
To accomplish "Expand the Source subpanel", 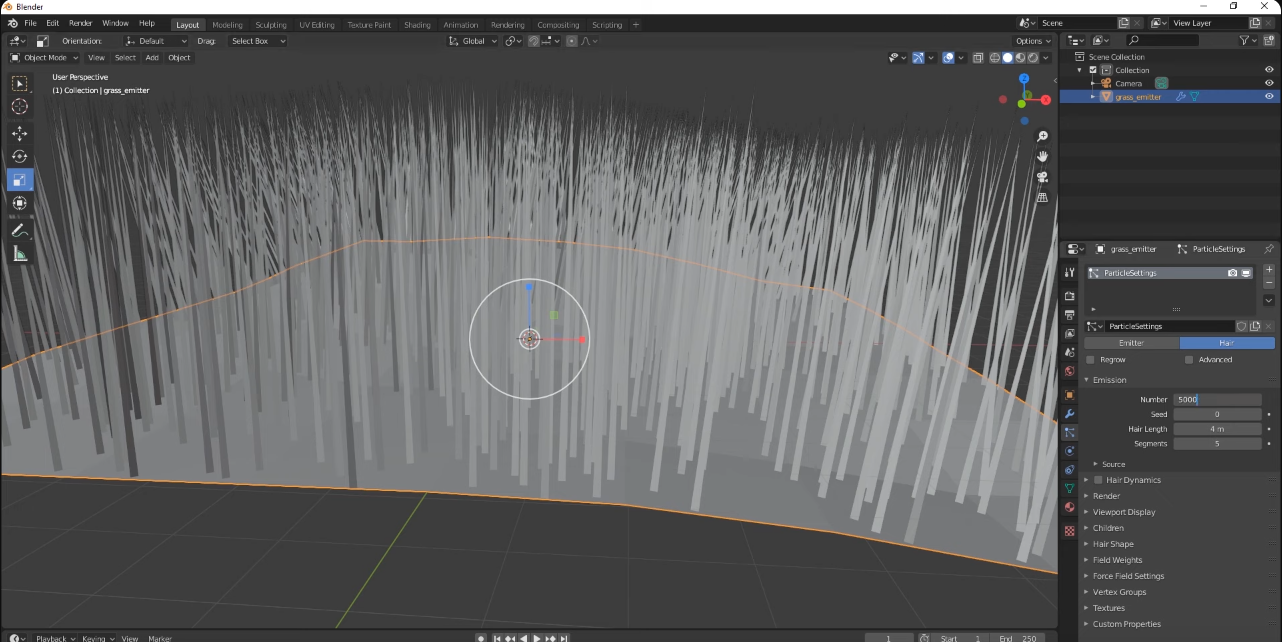I will (x=1113, y=464).
